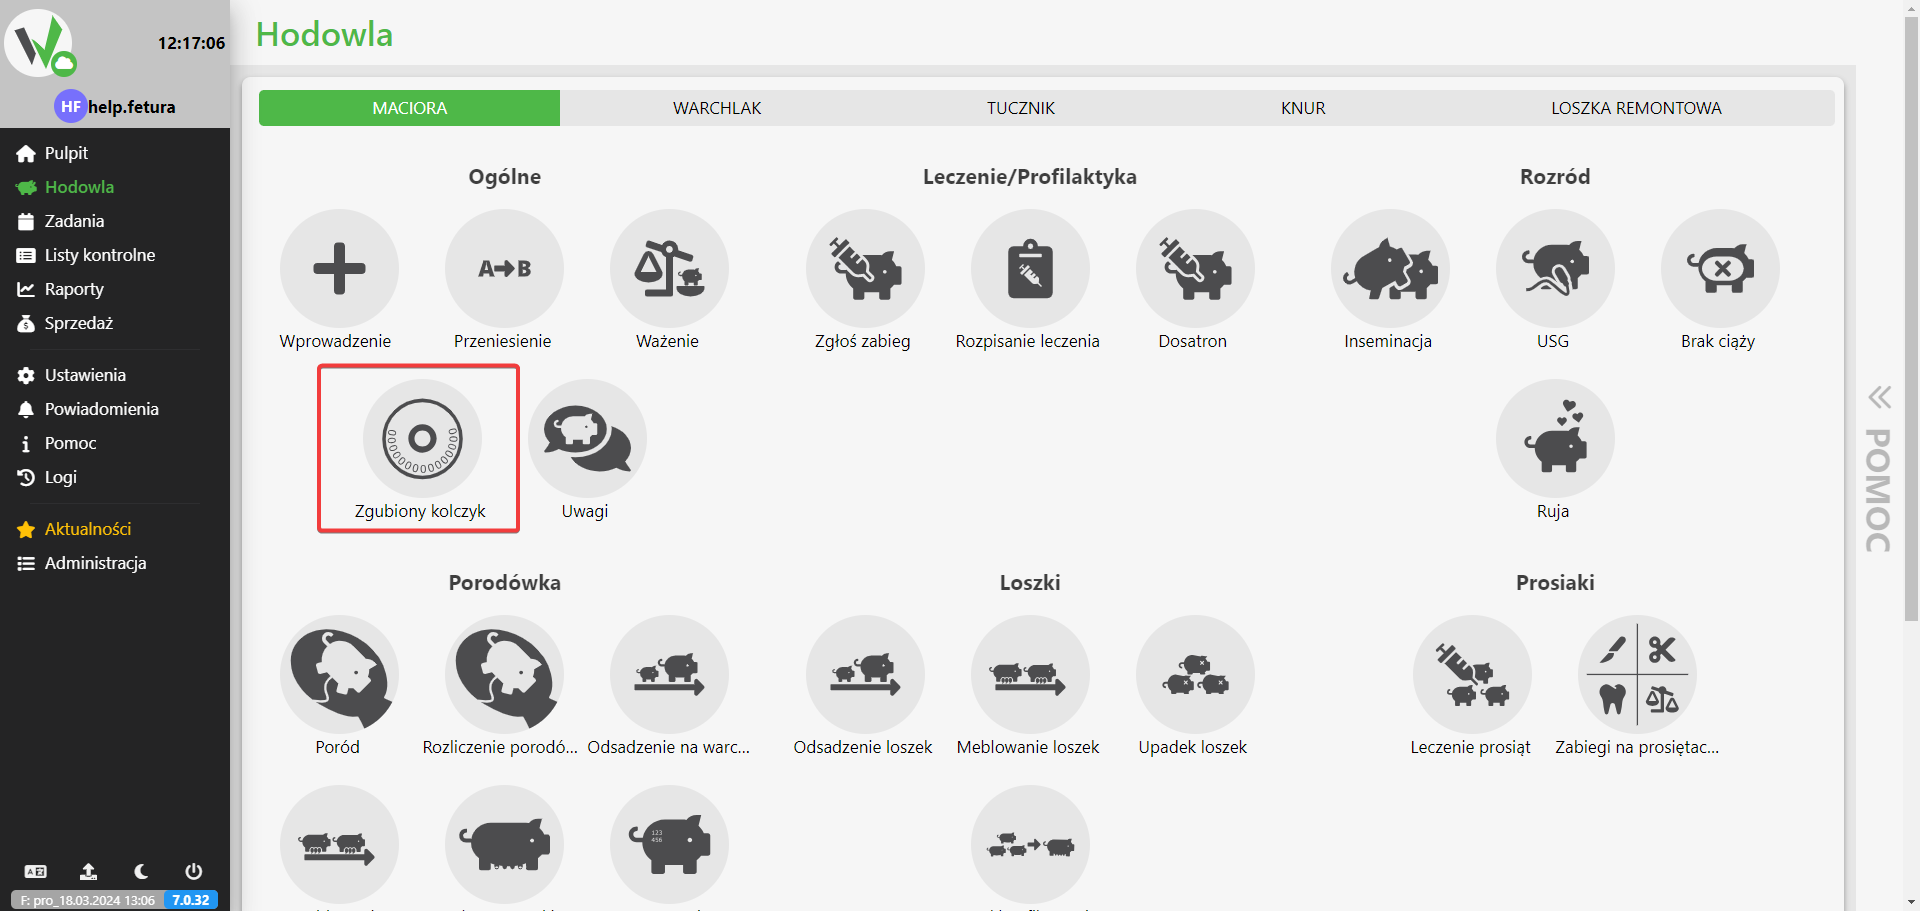Open the Uwagi speech bubble icon
This screenshot has width=1920, height=911.
[x=587, y=439]
